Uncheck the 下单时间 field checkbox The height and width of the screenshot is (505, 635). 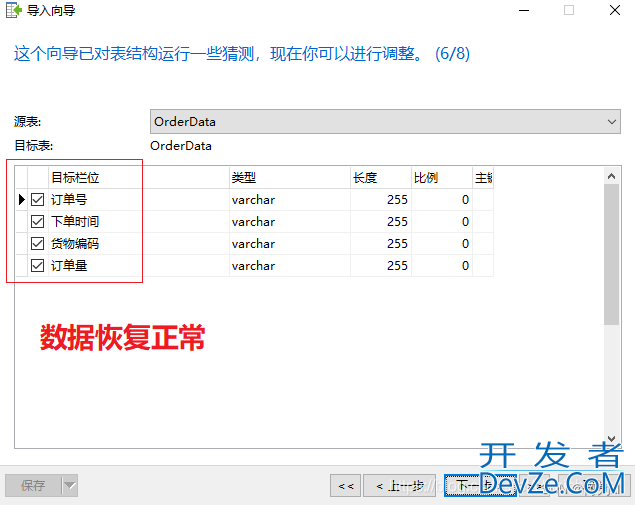38,222
